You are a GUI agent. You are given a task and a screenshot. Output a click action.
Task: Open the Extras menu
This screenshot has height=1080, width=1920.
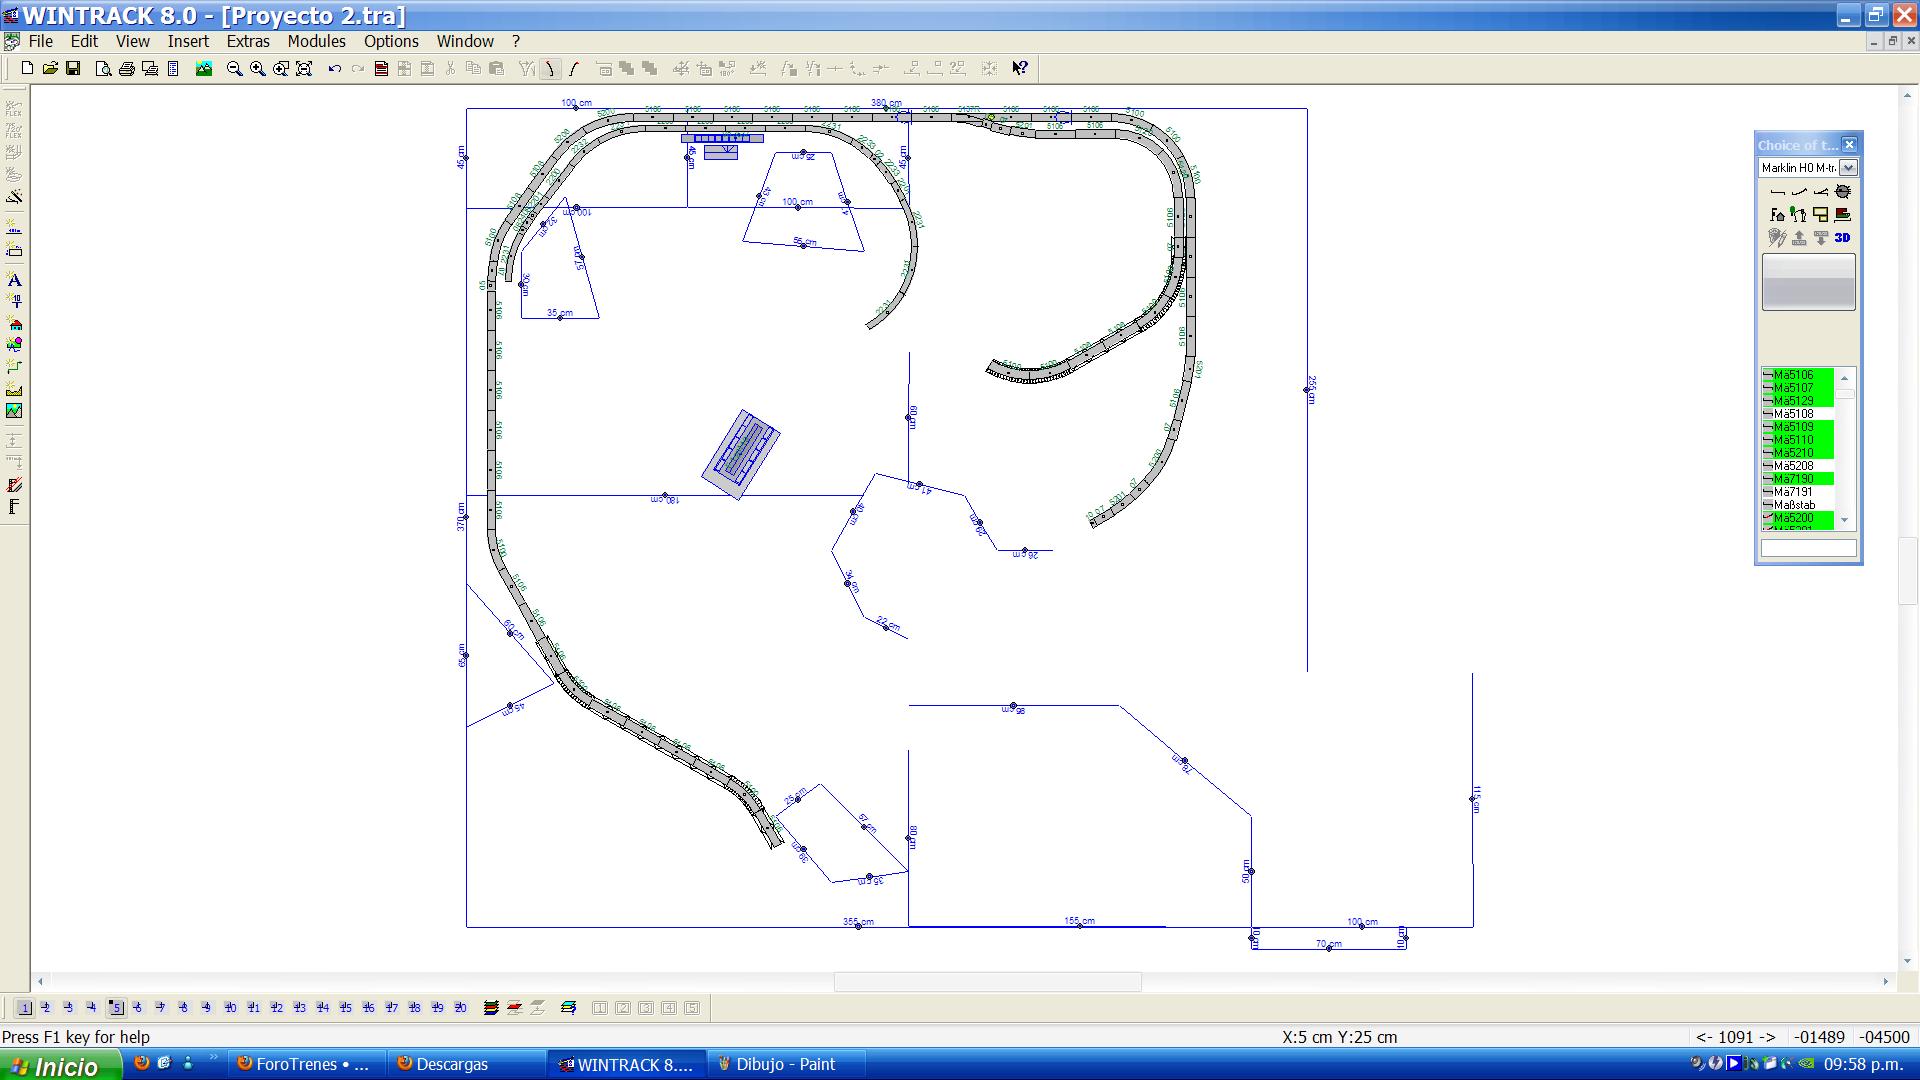[248, 41]
